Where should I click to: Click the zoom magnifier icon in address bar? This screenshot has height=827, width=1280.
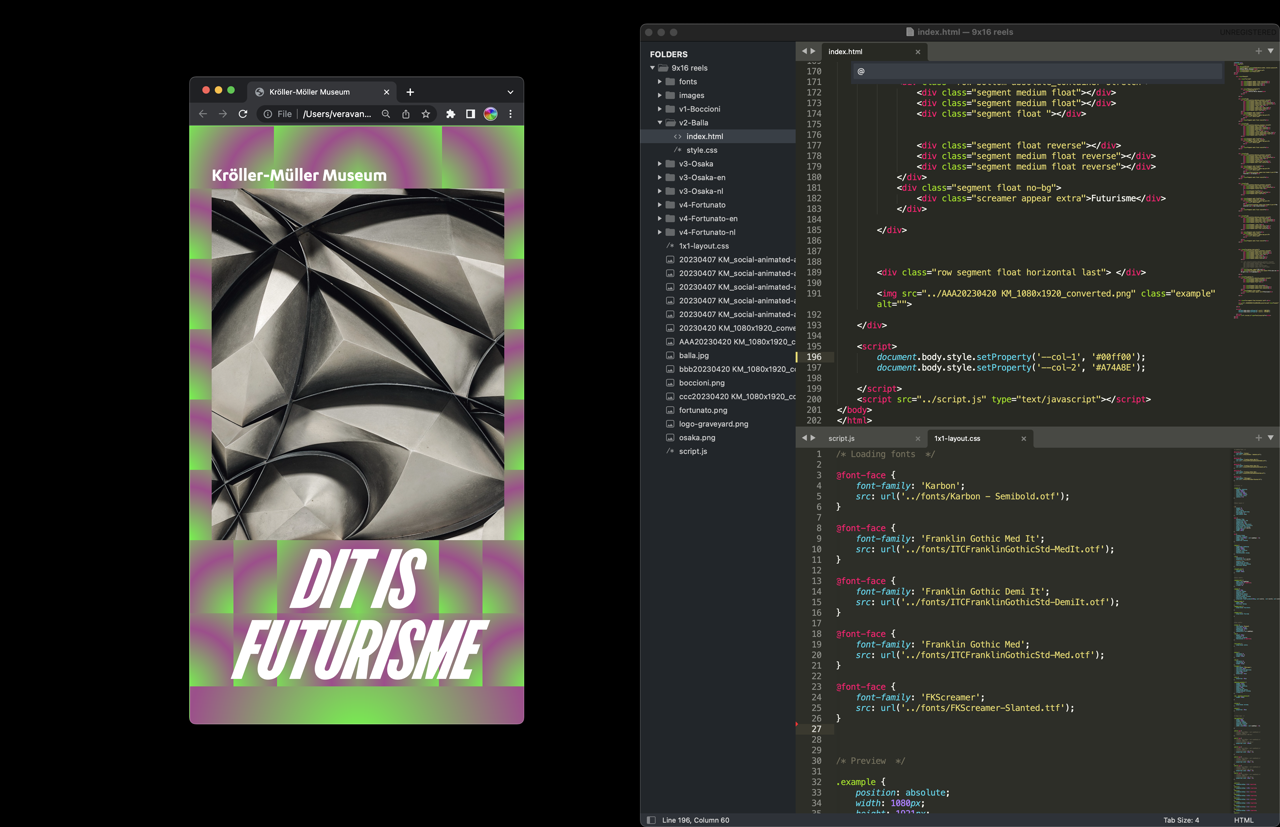tap(386, 114)
